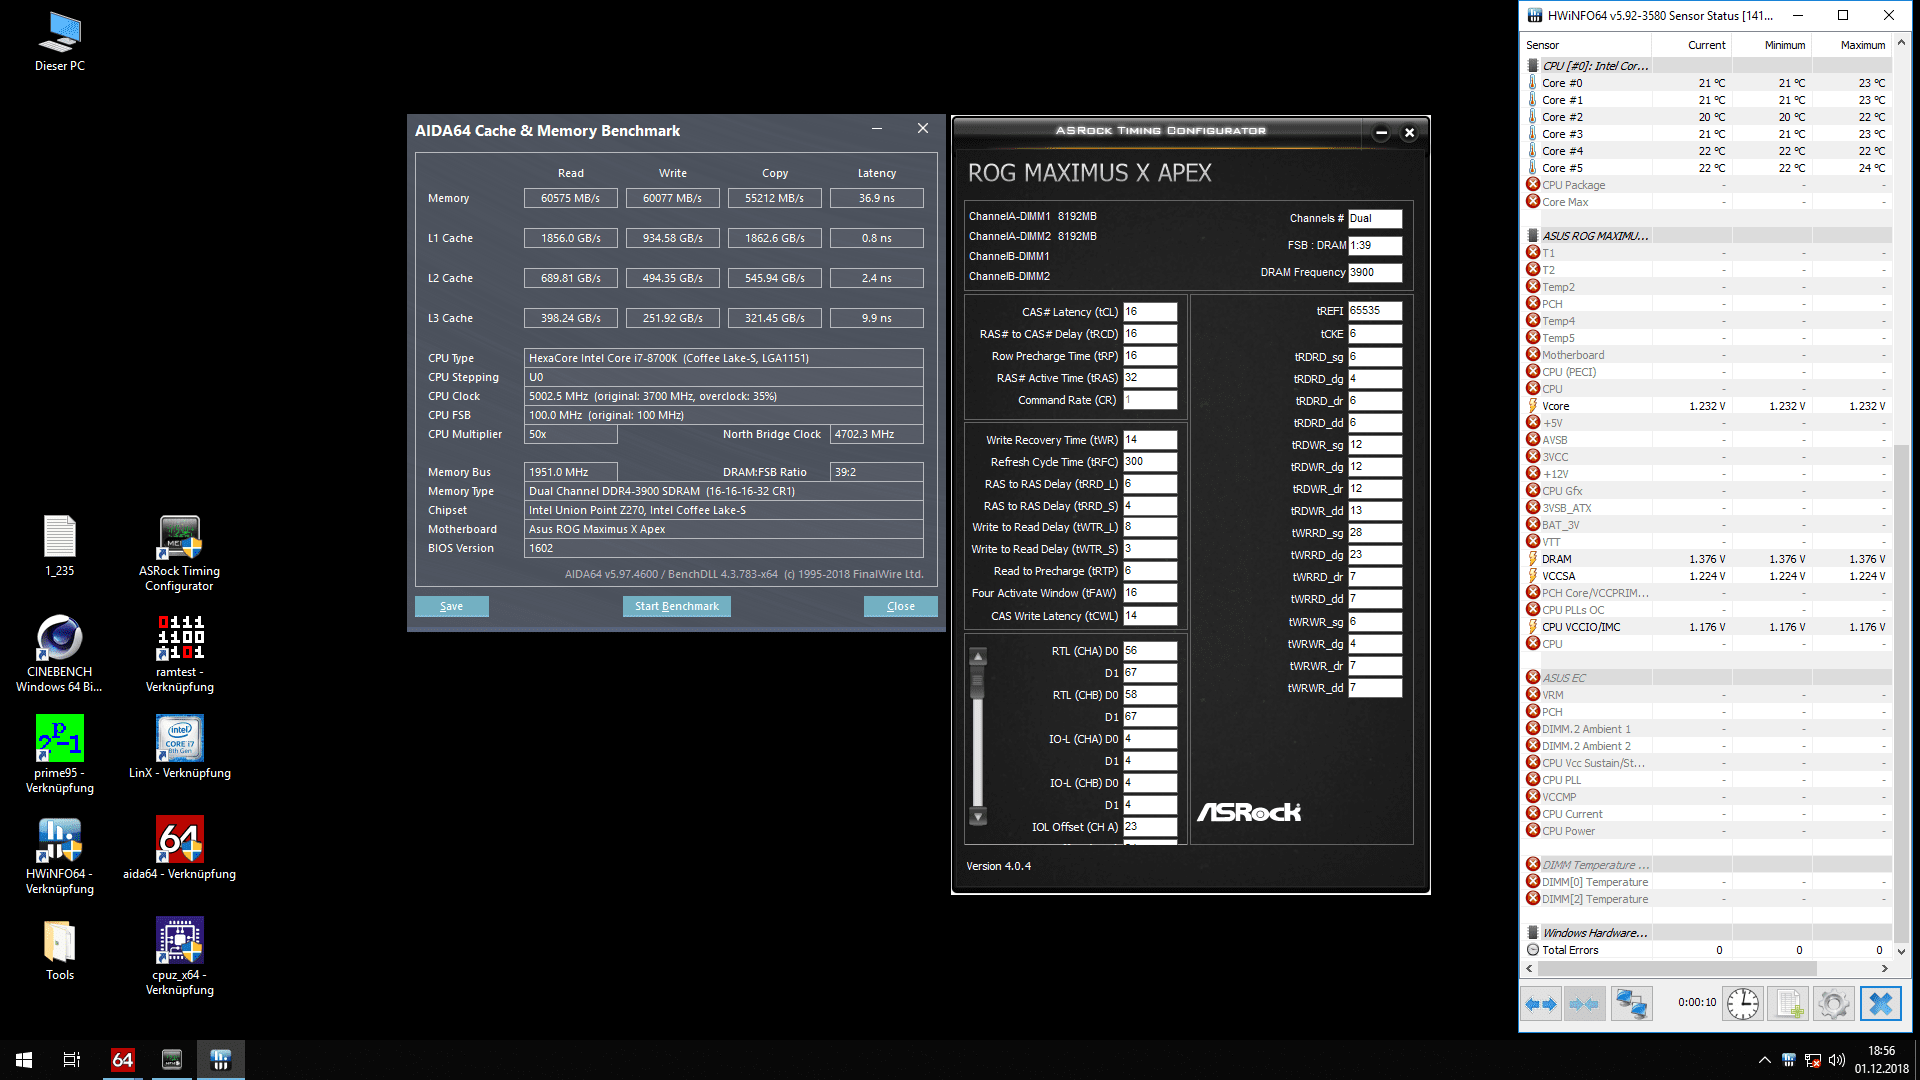1920x1080 pixels.
Task: Click the Refresh Cycle Time (tRFC) field
Action: pyautogui.click(x=1150, y=462)
